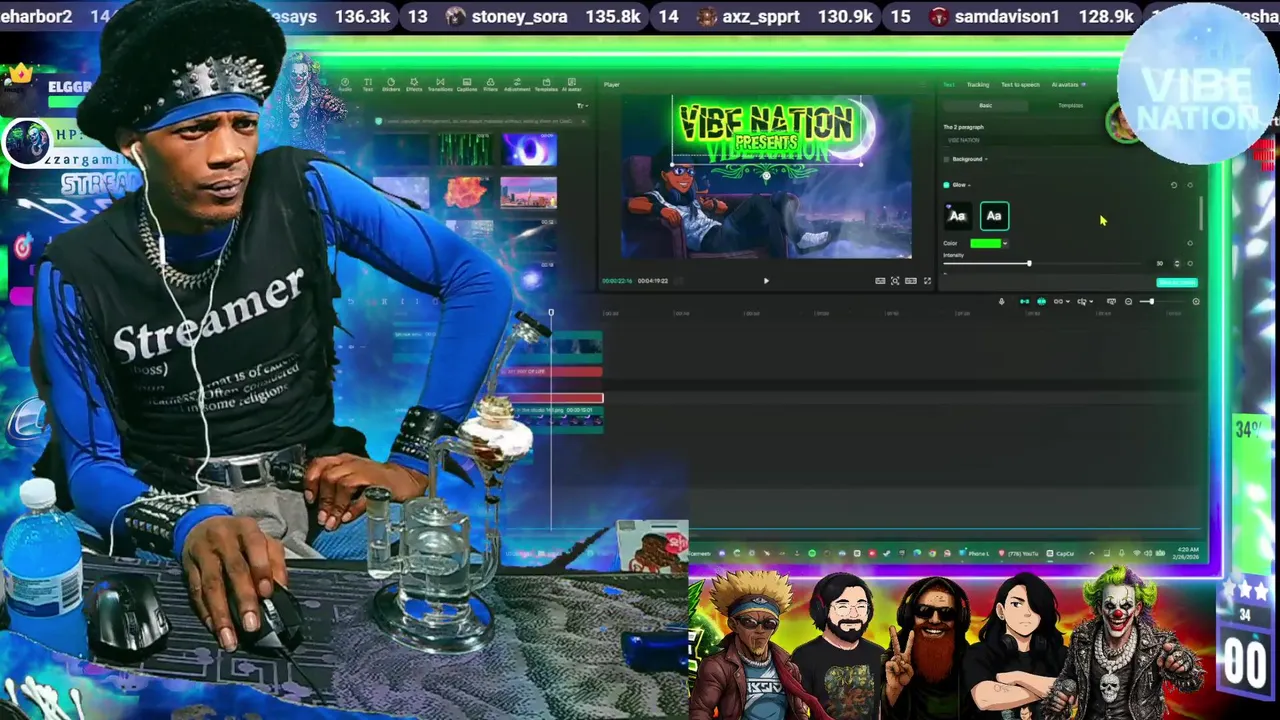1280x720 pixels.
Task: Click the fullscreen icon in Player
Action: click(x=927, y=281)
